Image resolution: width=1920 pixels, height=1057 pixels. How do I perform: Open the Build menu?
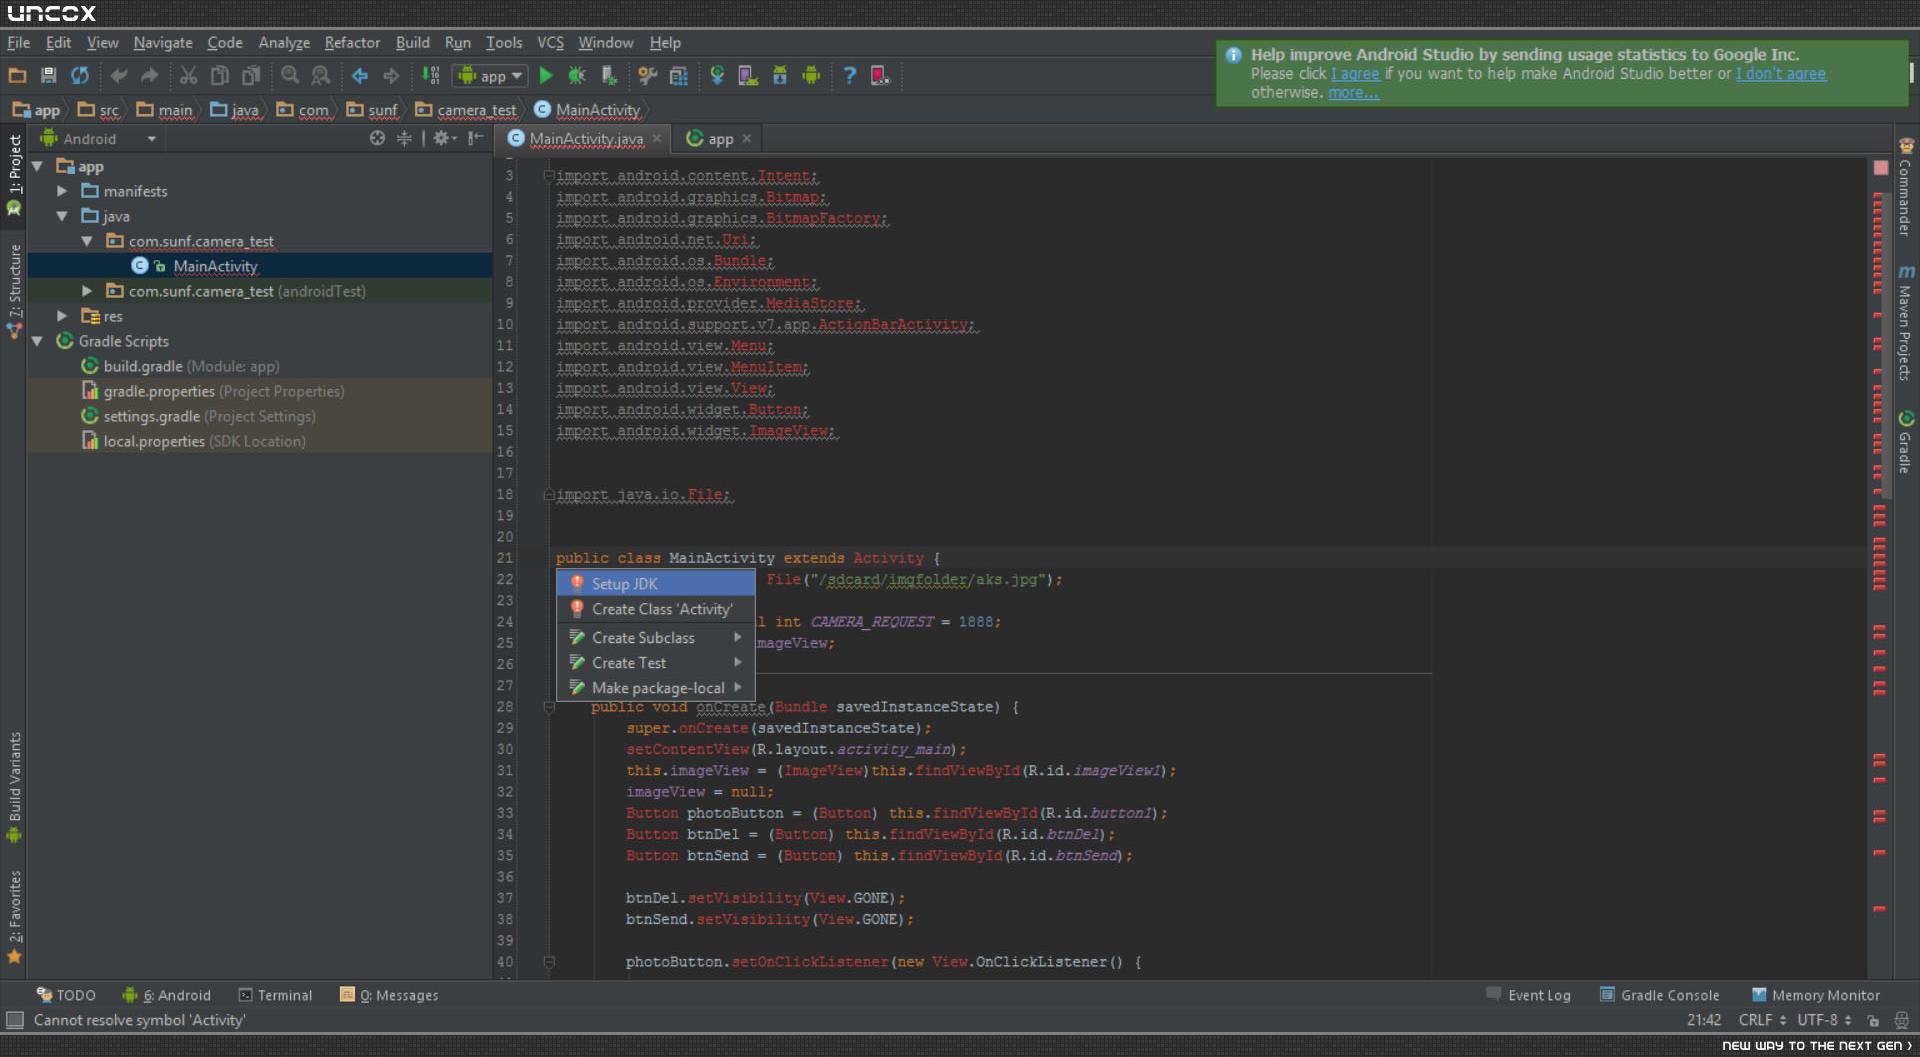(x=412, y=42)
